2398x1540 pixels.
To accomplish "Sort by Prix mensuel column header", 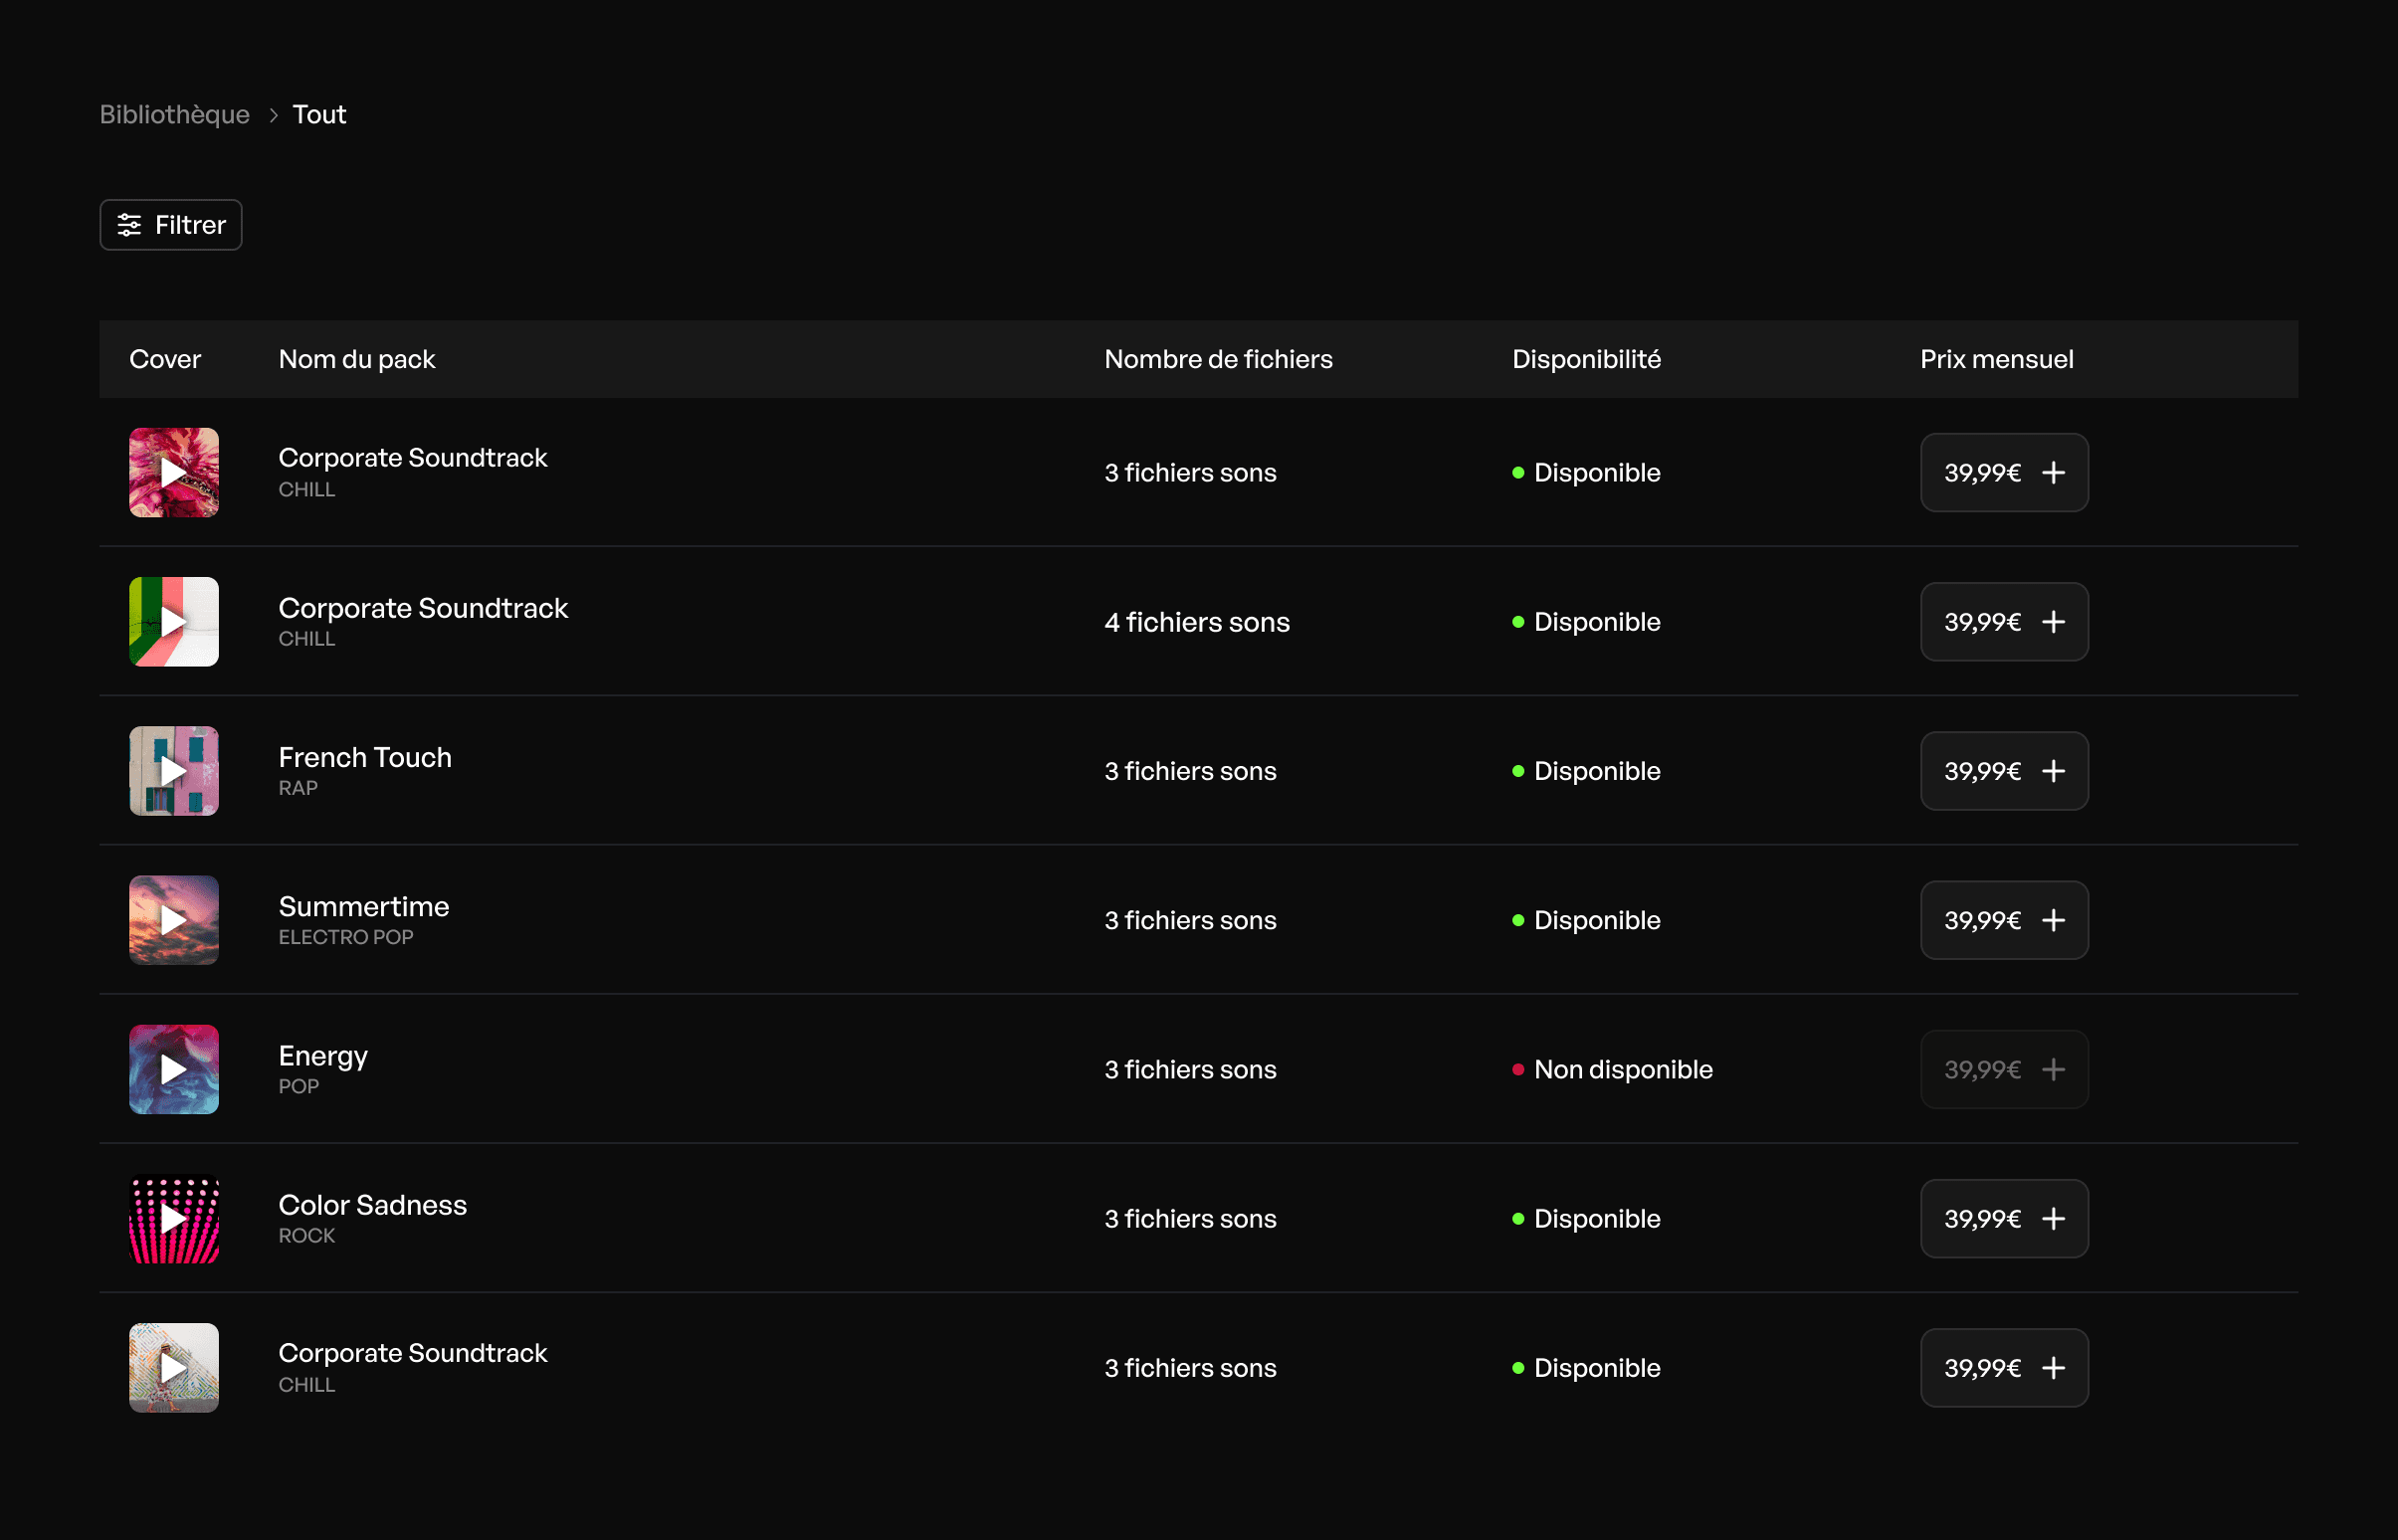I will click(x=1996, y=359).
